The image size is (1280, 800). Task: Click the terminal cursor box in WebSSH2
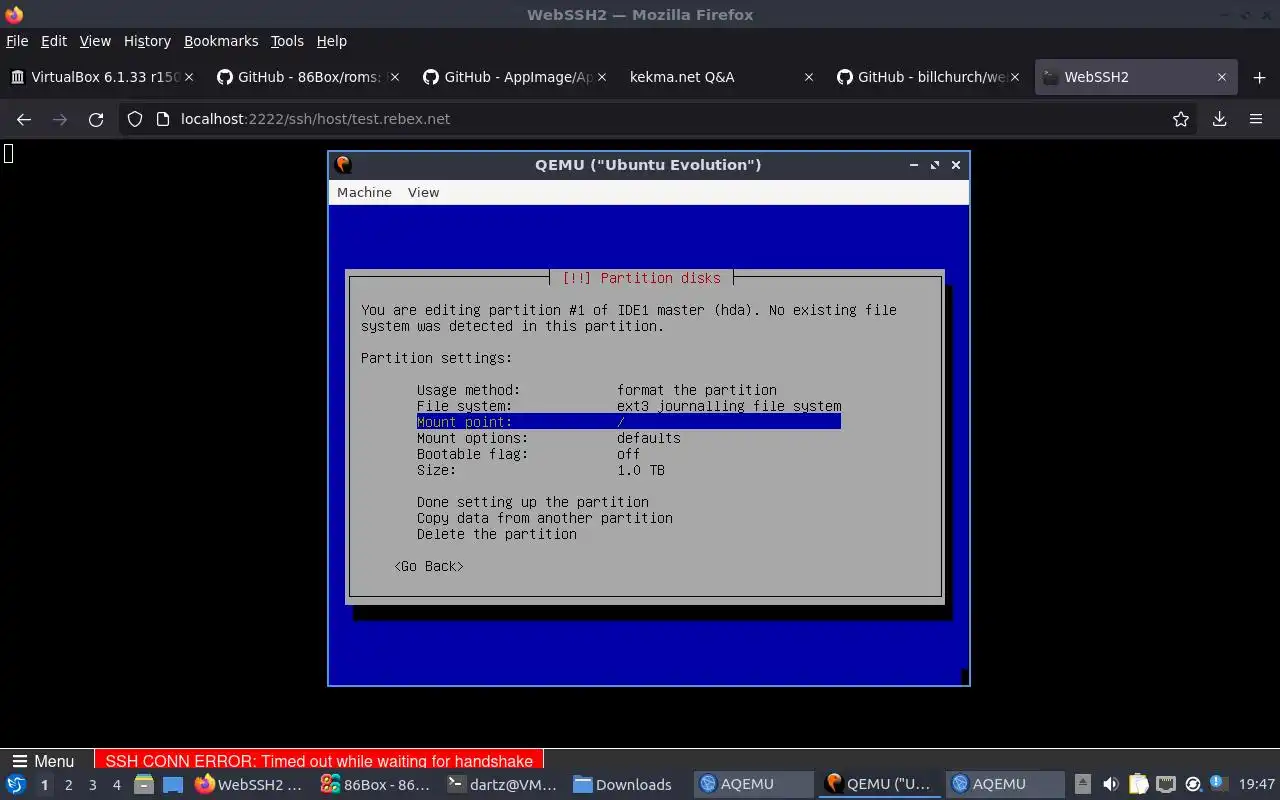(8, 153)
